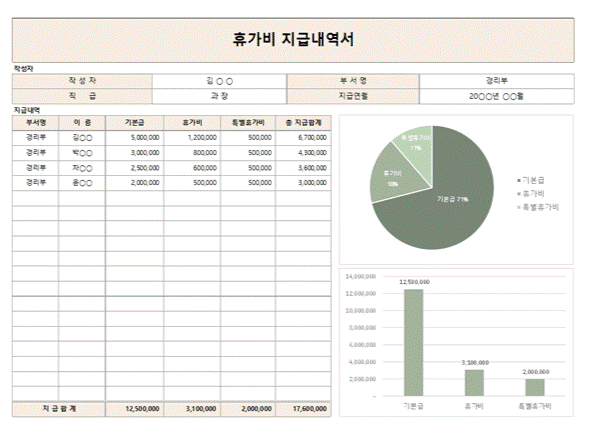Click the 경리부 cell in 차○○ row
Screen dimensions: 591x434
click(x=35, y=168)
